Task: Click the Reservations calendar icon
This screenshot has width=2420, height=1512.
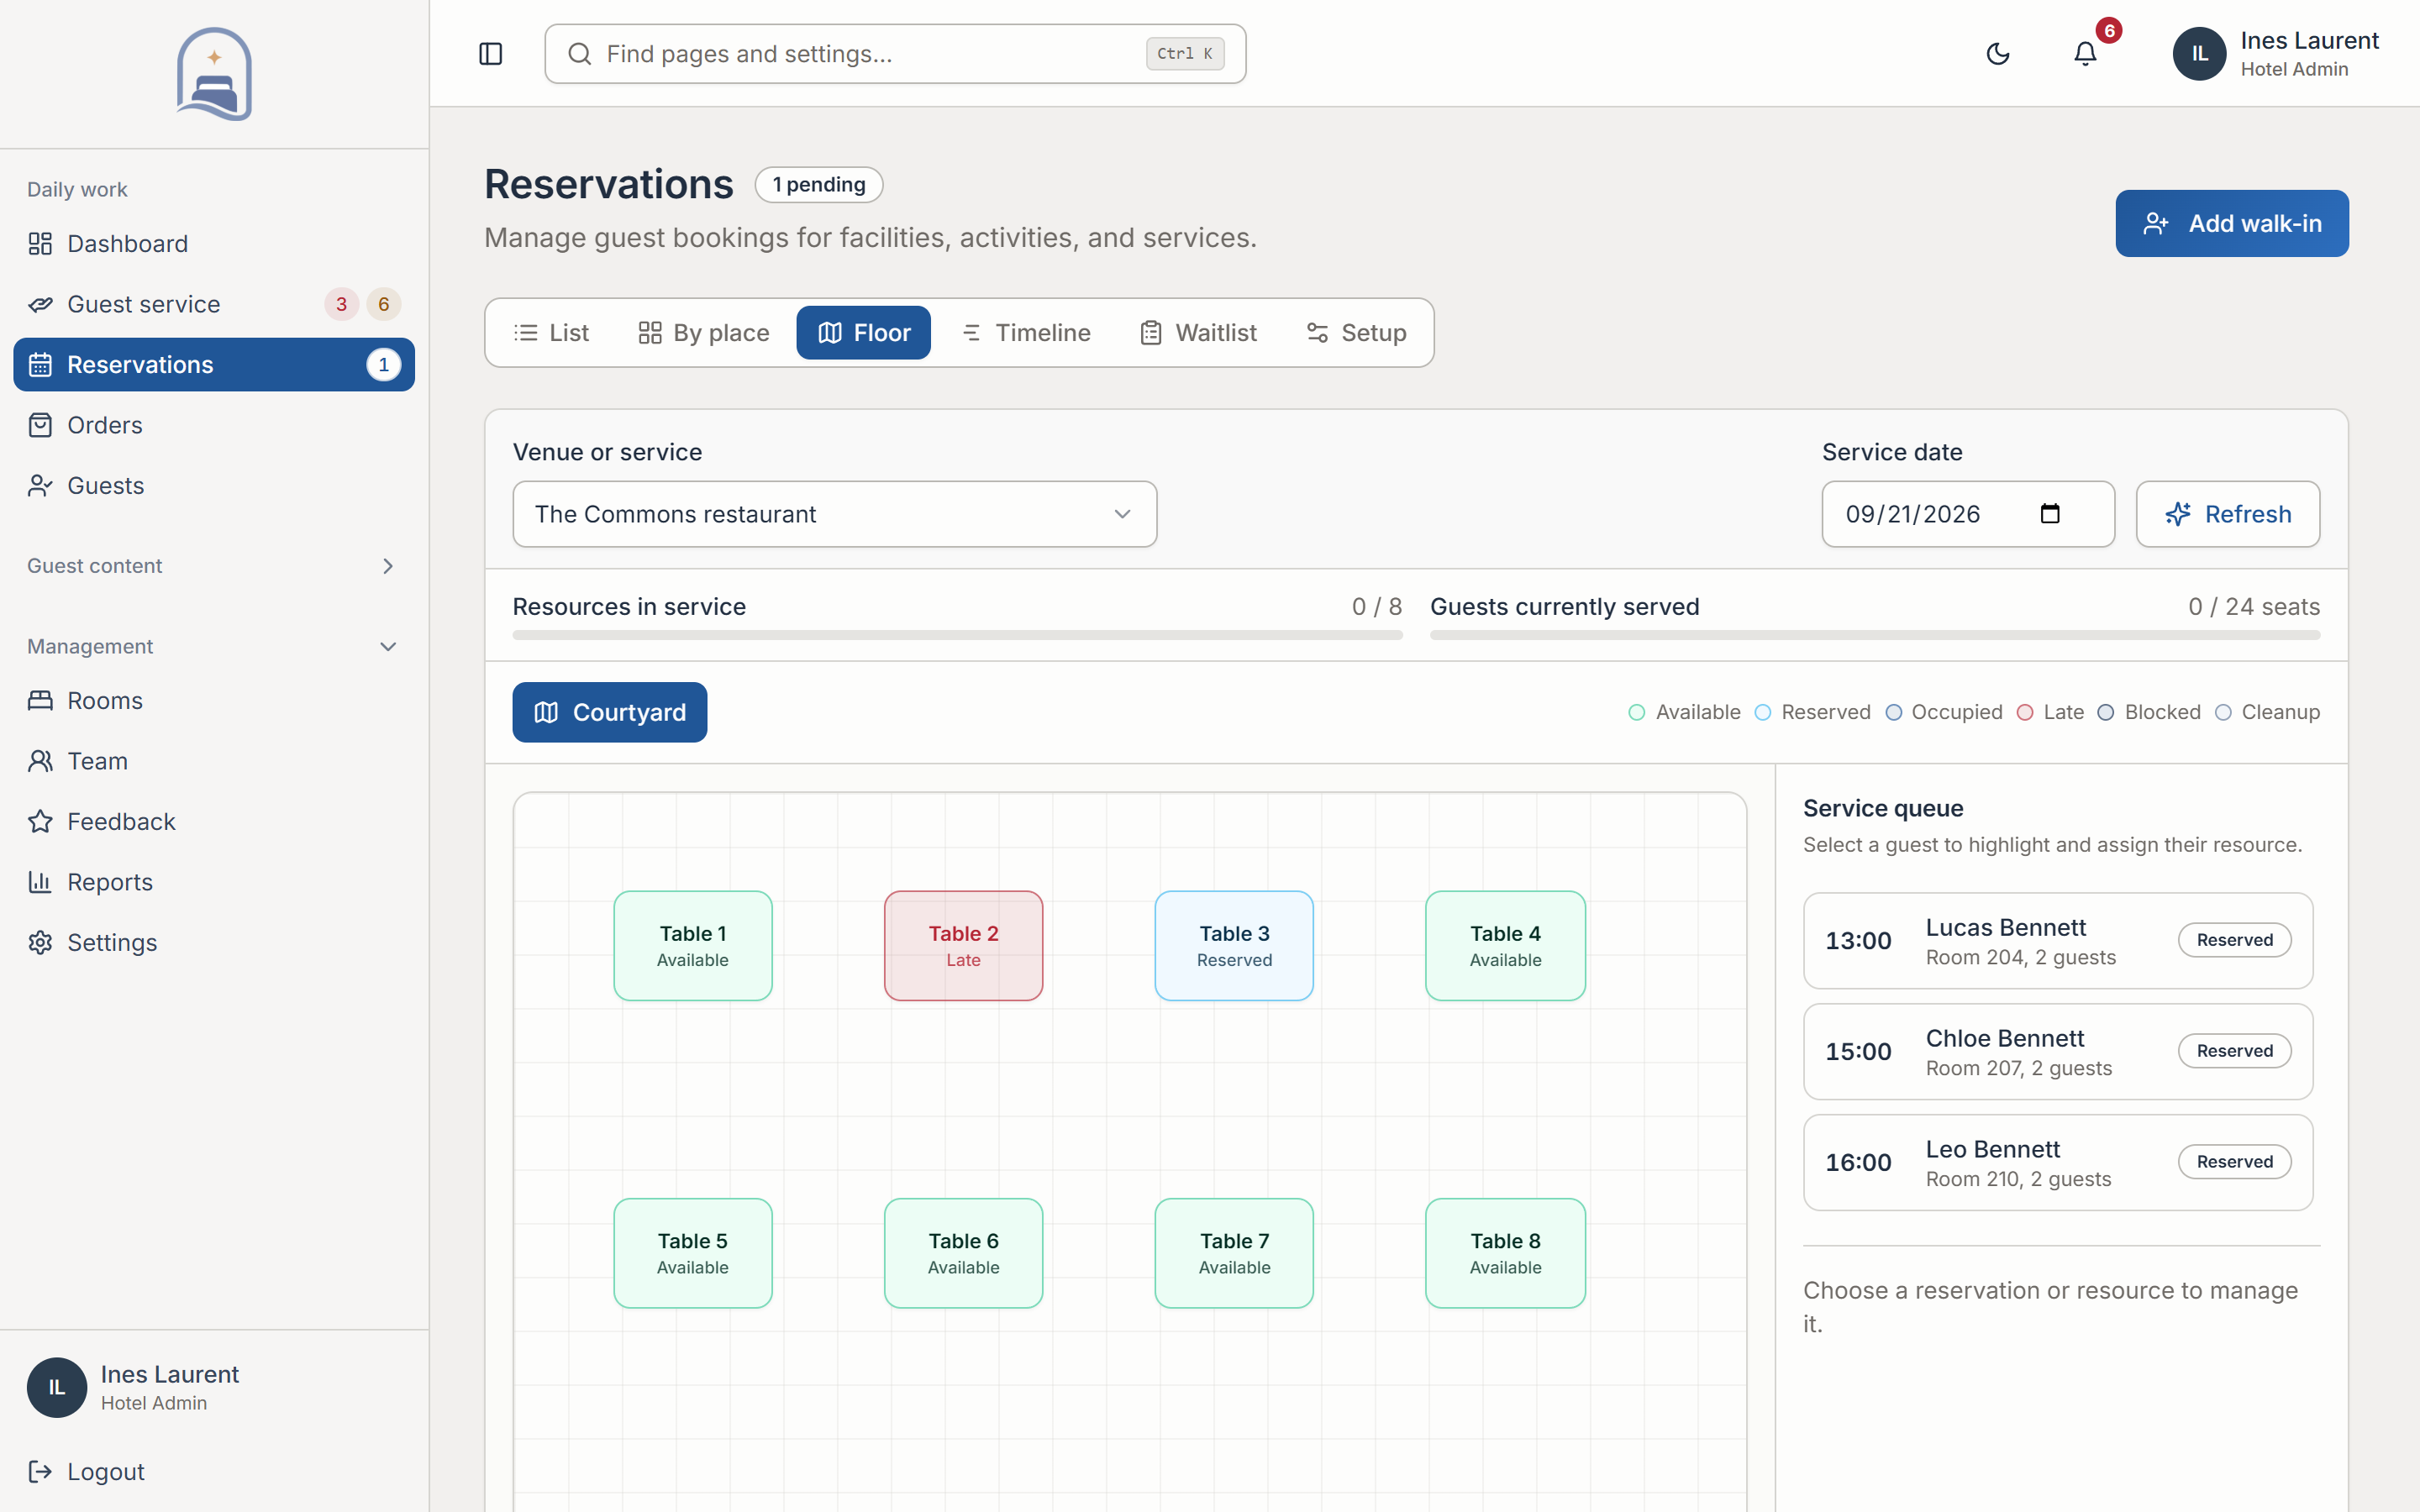Action: coord(40,365)
